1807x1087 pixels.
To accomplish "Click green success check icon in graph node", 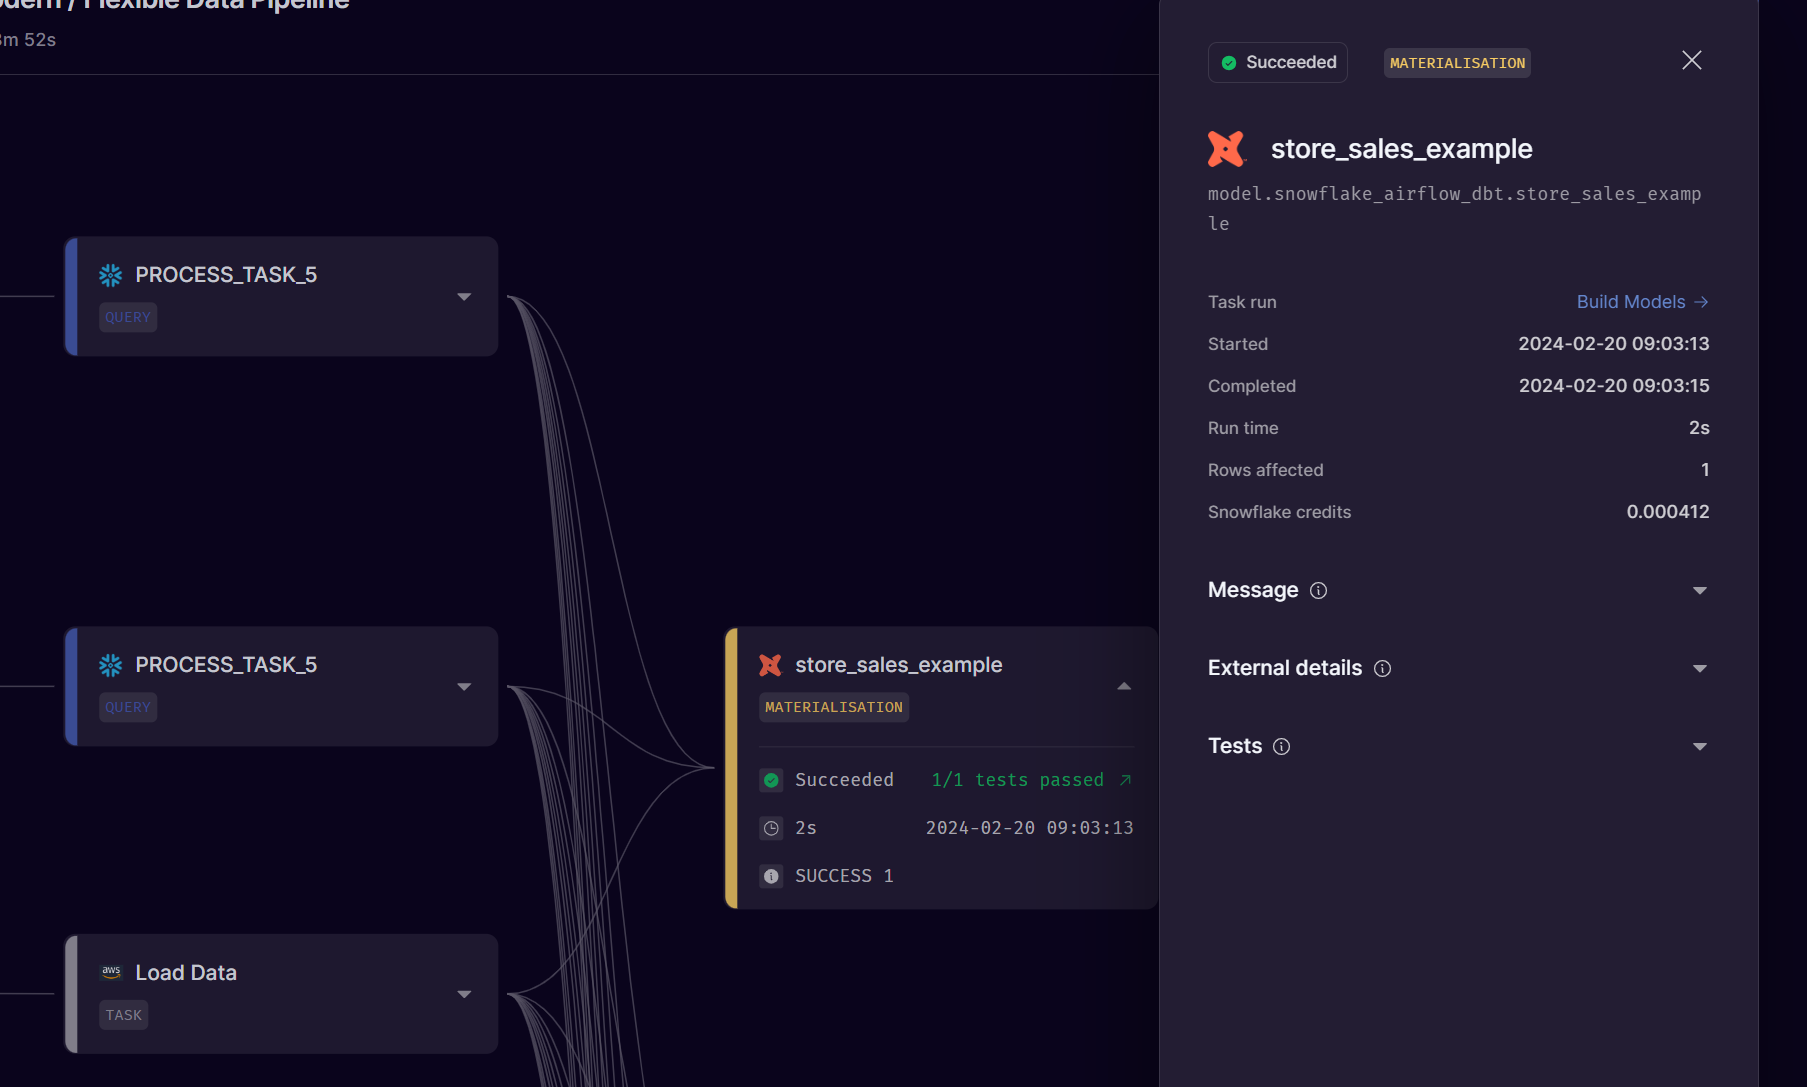I will pos(771,781).
